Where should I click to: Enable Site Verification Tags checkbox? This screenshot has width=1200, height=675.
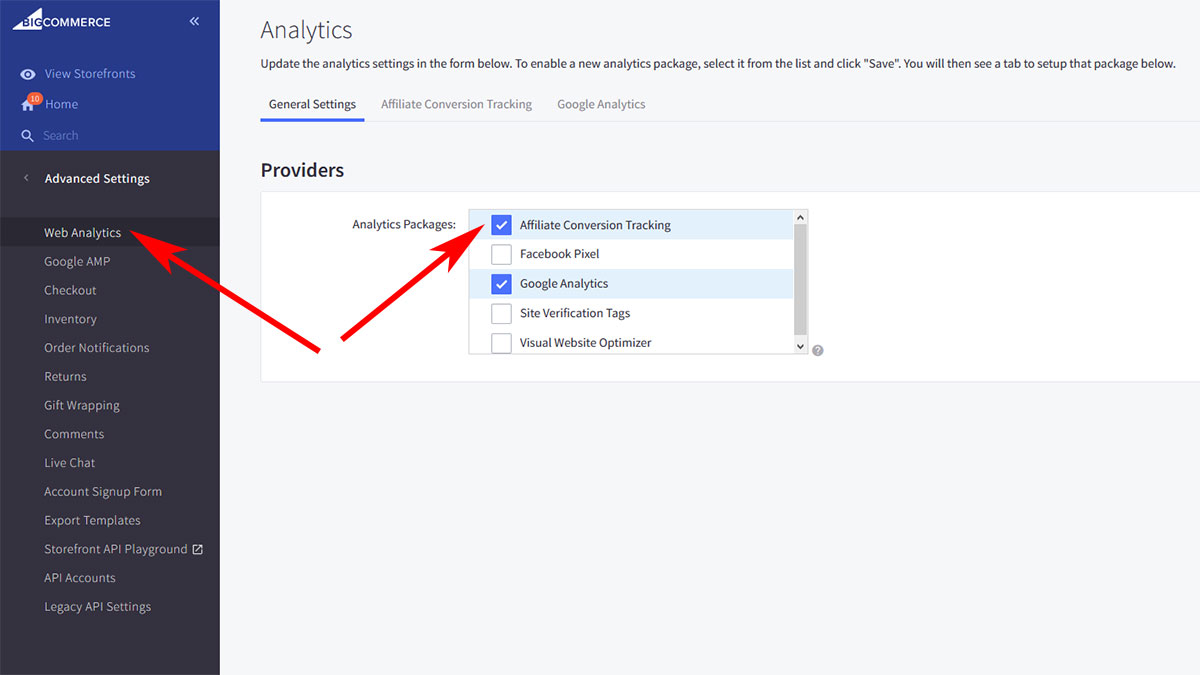(501, 313)
